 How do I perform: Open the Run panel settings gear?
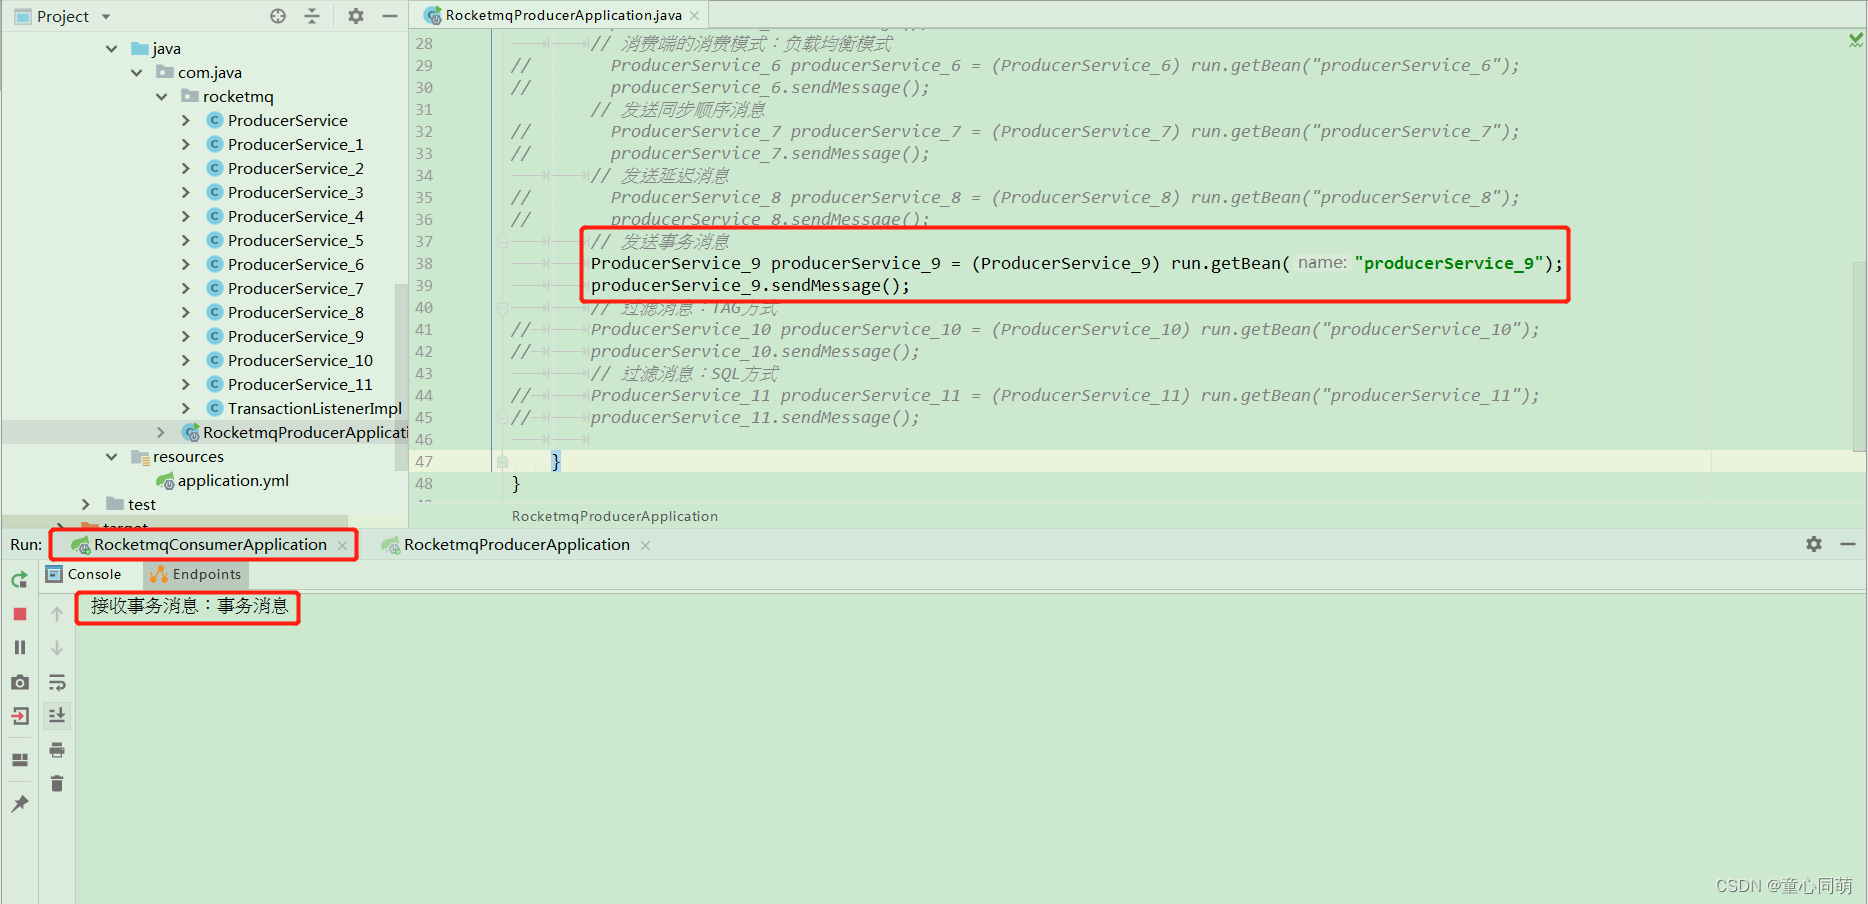coord(1813,544)
